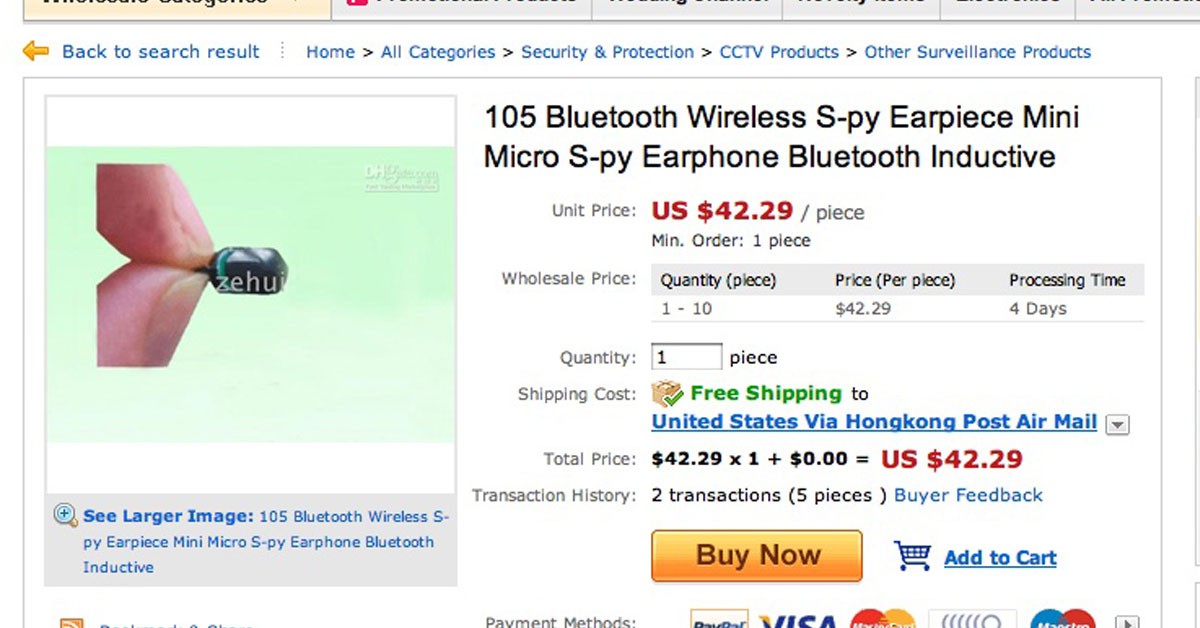This screenshot has width=1200, height=628.
Task: Expand more payment methods arrow
Action: [1128, 622]
